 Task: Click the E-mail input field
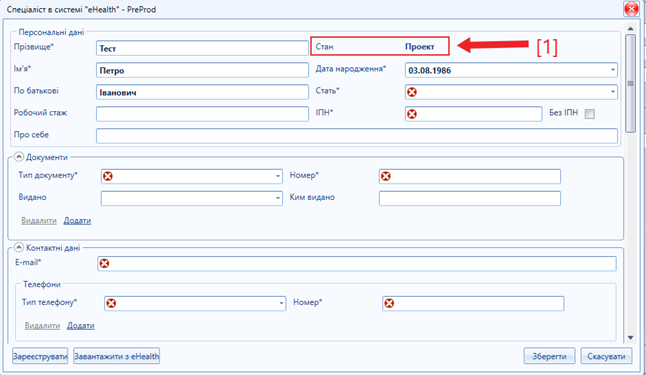(357, 263)
